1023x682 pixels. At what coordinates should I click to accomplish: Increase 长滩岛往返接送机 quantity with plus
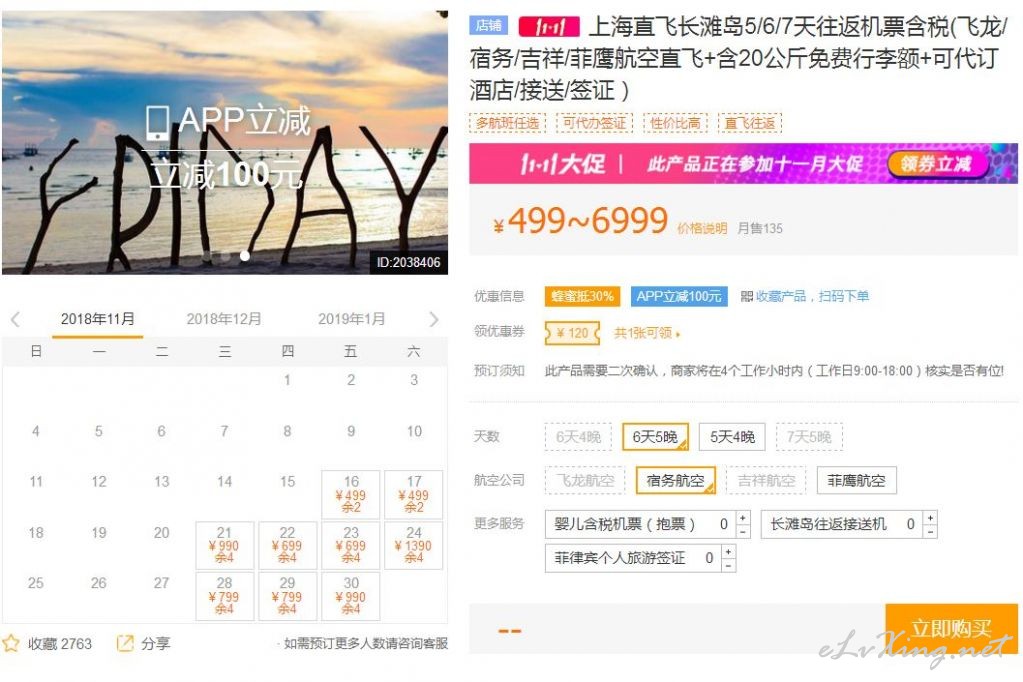tap(930, 518)
